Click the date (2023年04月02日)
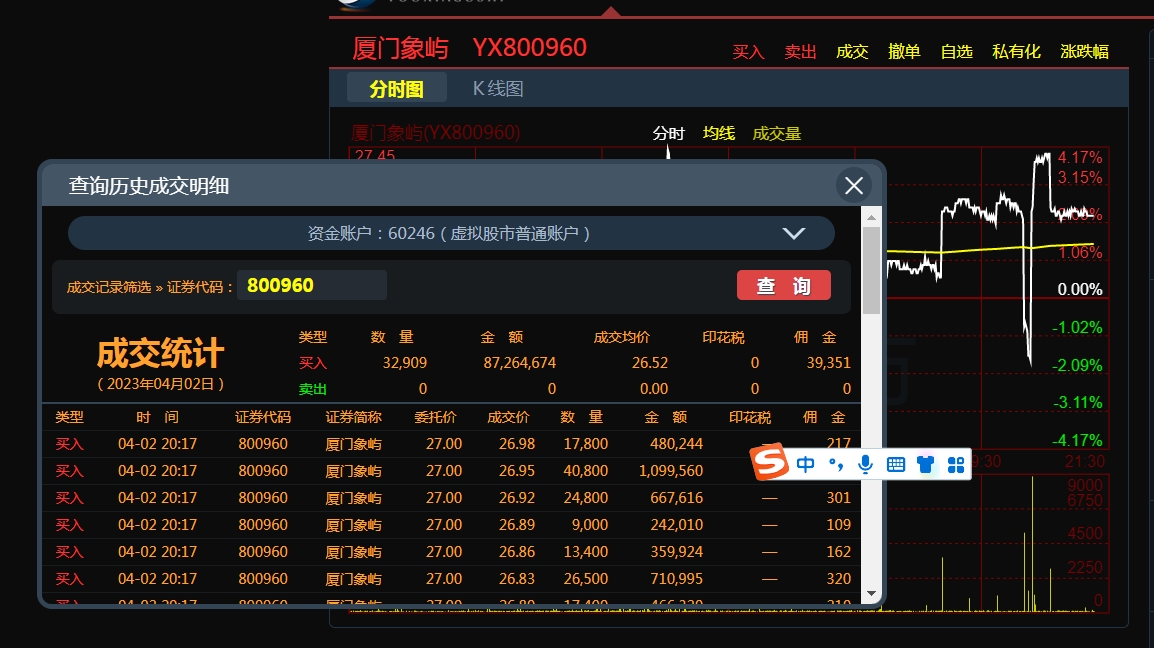 (160, 384)
